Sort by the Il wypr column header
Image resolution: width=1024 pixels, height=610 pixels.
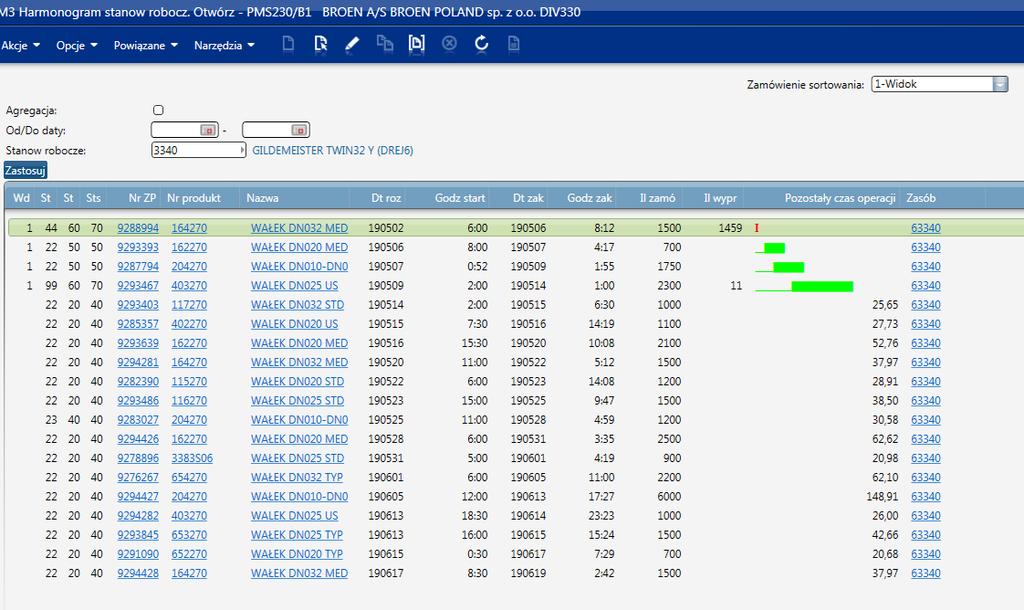point(720,198)
